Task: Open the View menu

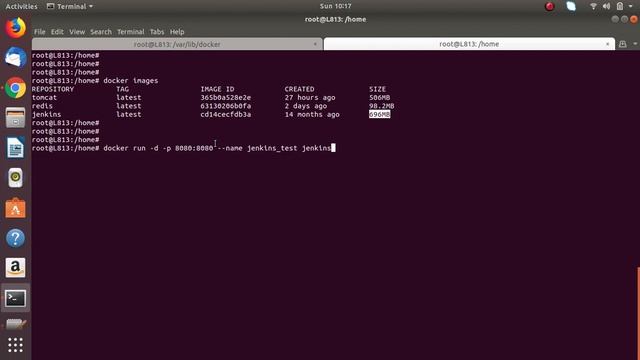Action: click(77, 32)
